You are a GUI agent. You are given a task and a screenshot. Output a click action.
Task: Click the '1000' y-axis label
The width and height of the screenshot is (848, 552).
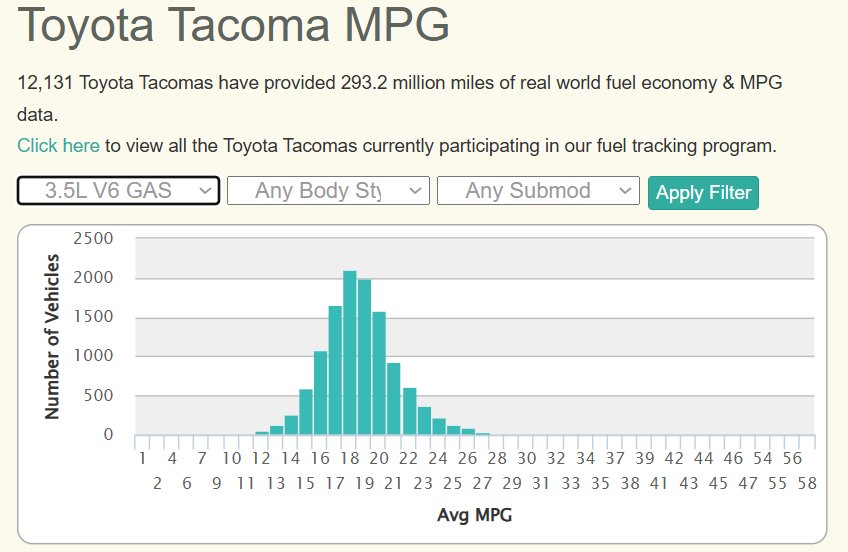pyautogui.click(x=93, y=355)
